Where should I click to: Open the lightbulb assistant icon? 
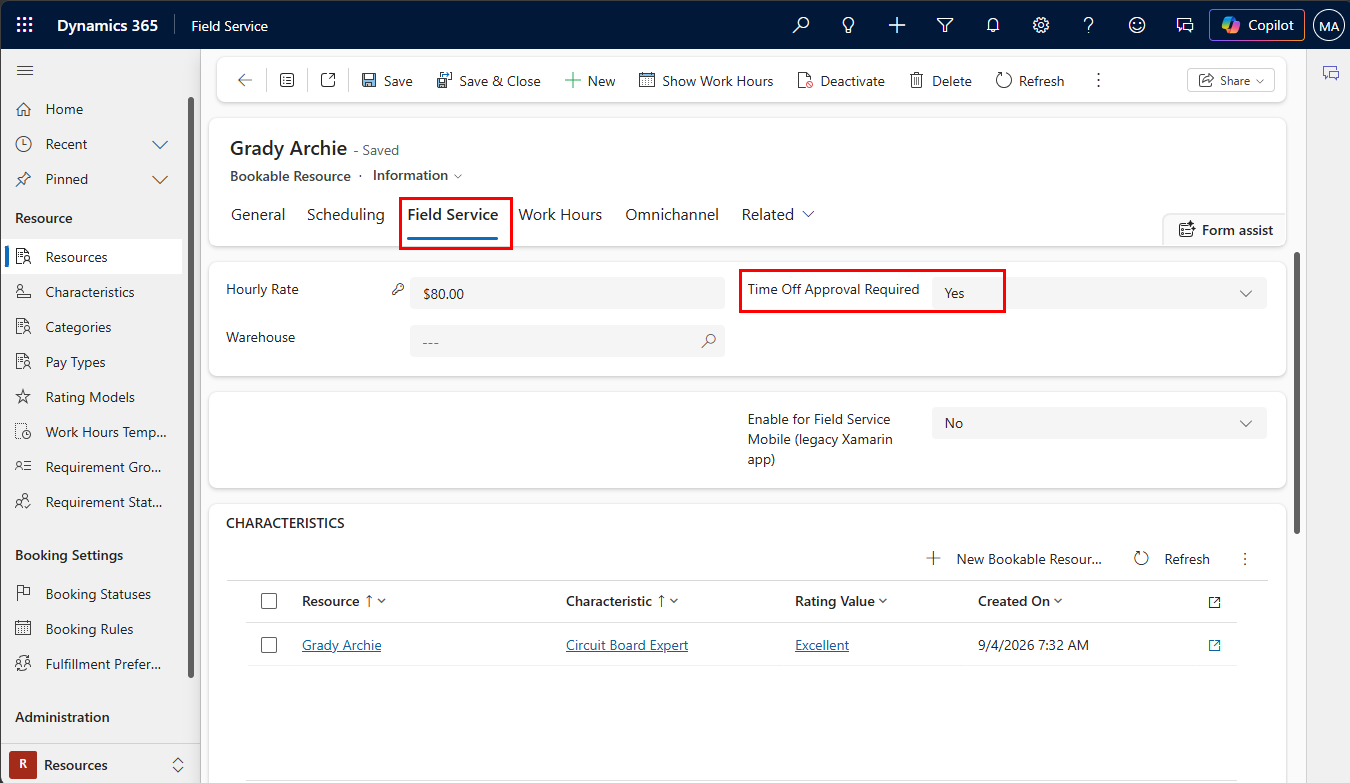click(849, 25)
